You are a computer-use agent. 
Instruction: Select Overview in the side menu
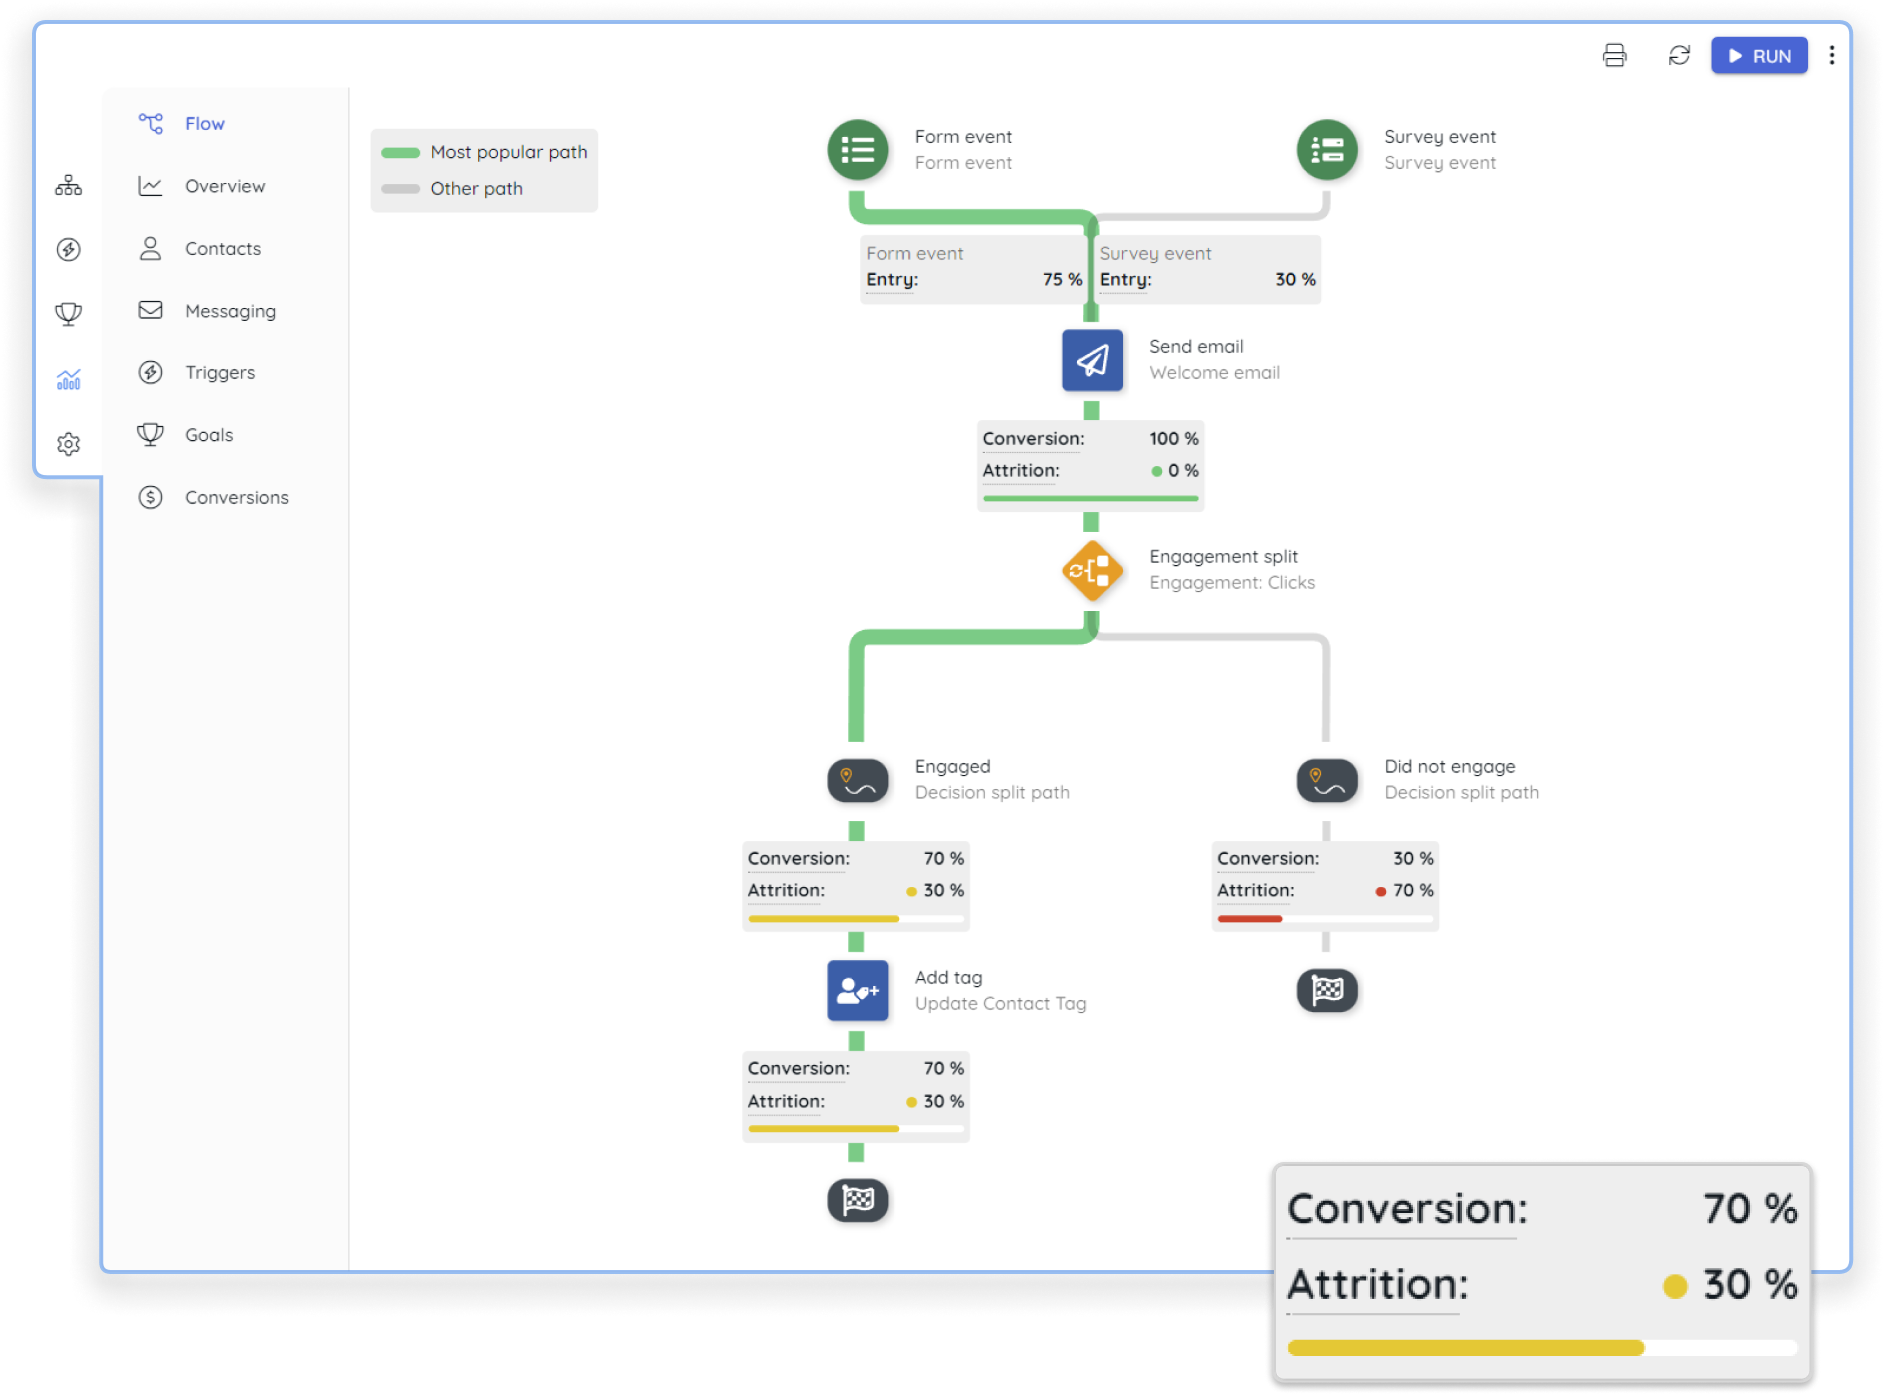click(x=225, y=186)
